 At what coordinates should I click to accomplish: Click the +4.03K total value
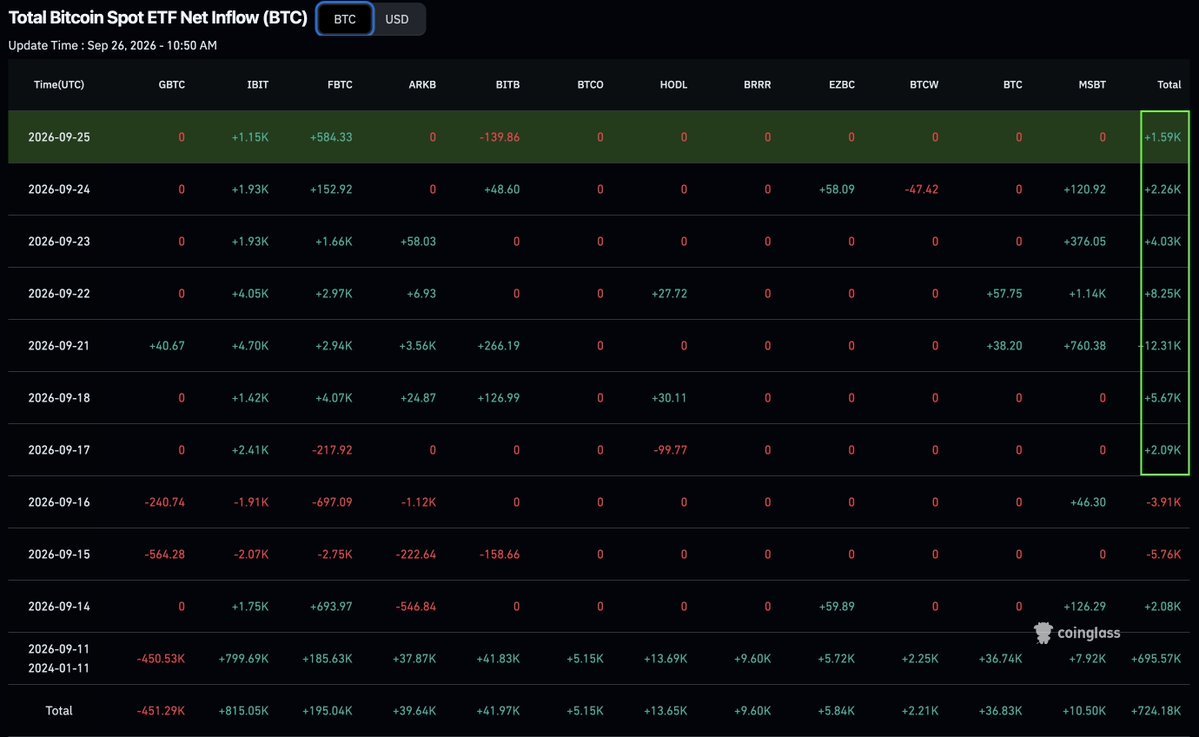tap(1162, 242)
